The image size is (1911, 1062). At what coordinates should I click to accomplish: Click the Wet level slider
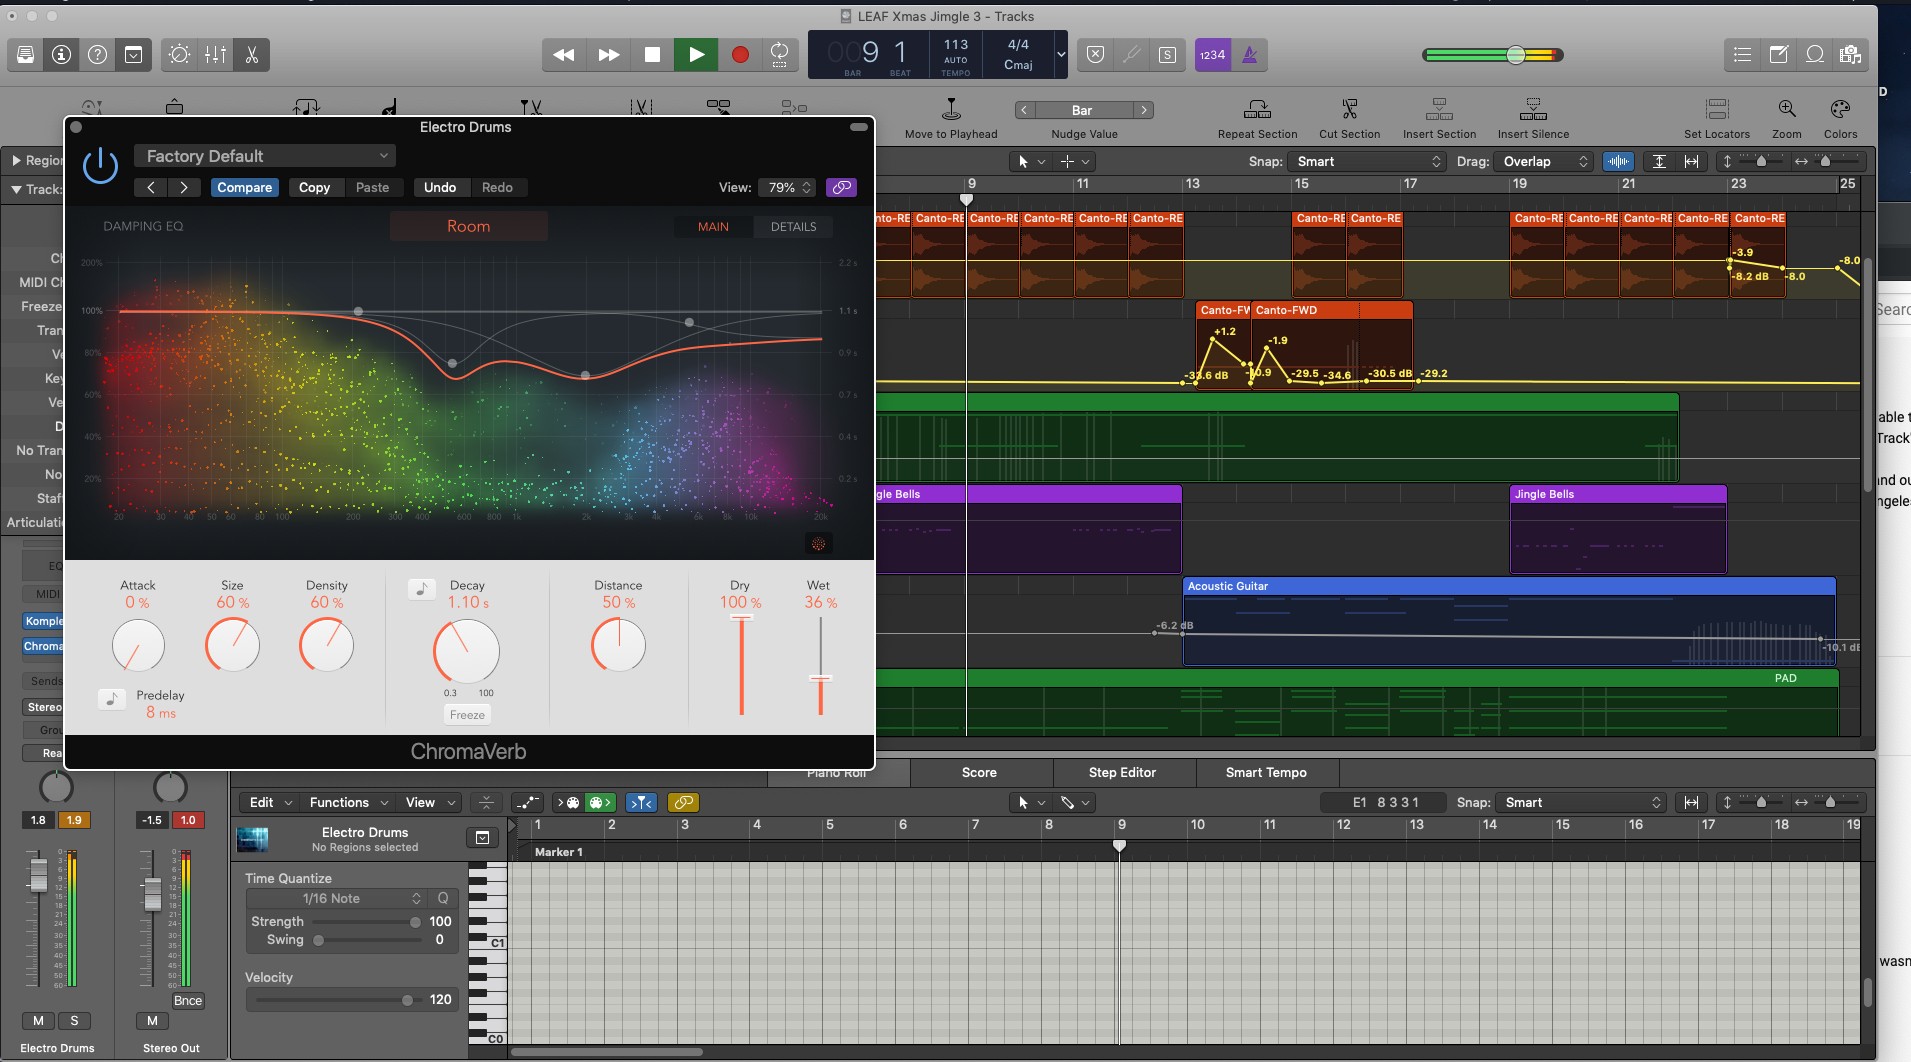click(820, 679)
